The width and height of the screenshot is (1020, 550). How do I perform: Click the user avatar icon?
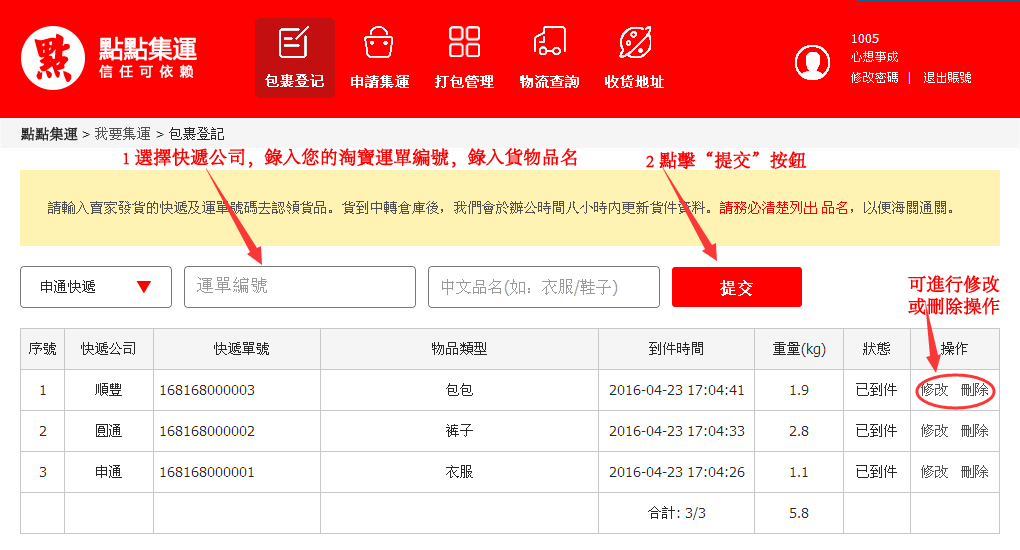click(812, 62)
